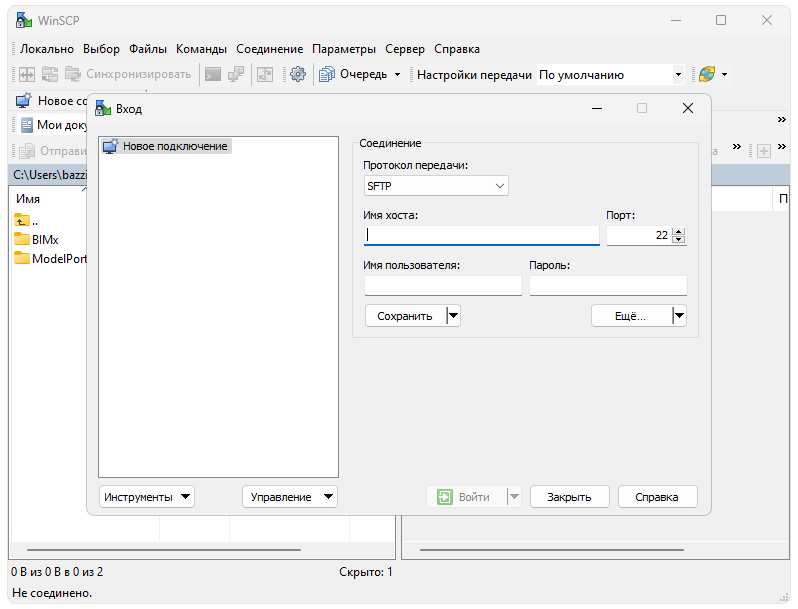Open the Справка menu in the menu bar
Screen dimensions: 798x609
pos(457,48)
